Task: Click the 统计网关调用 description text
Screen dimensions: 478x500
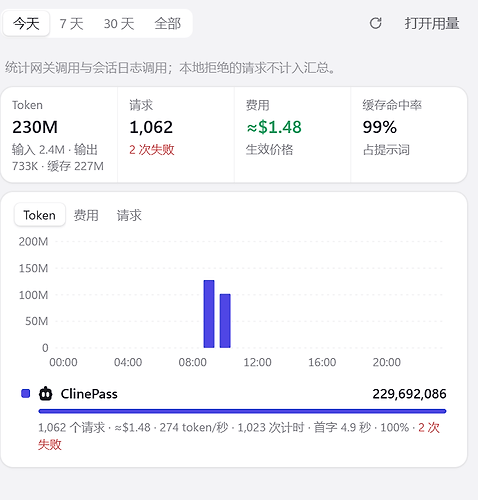Action: pyautogui.click(x=170, y=68)
